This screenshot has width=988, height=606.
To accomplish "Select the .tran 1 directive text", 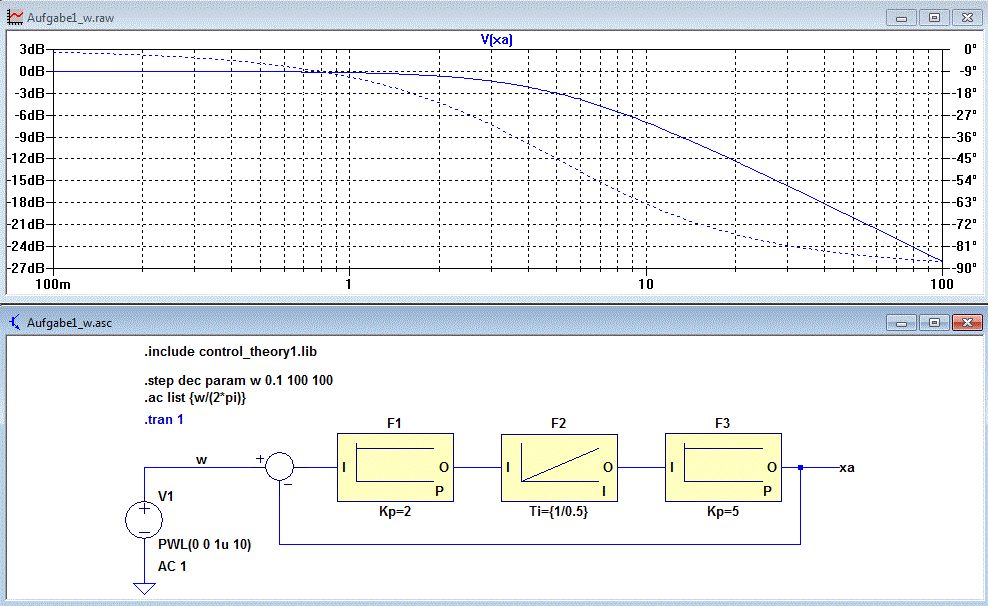I will tap(164, 420).
